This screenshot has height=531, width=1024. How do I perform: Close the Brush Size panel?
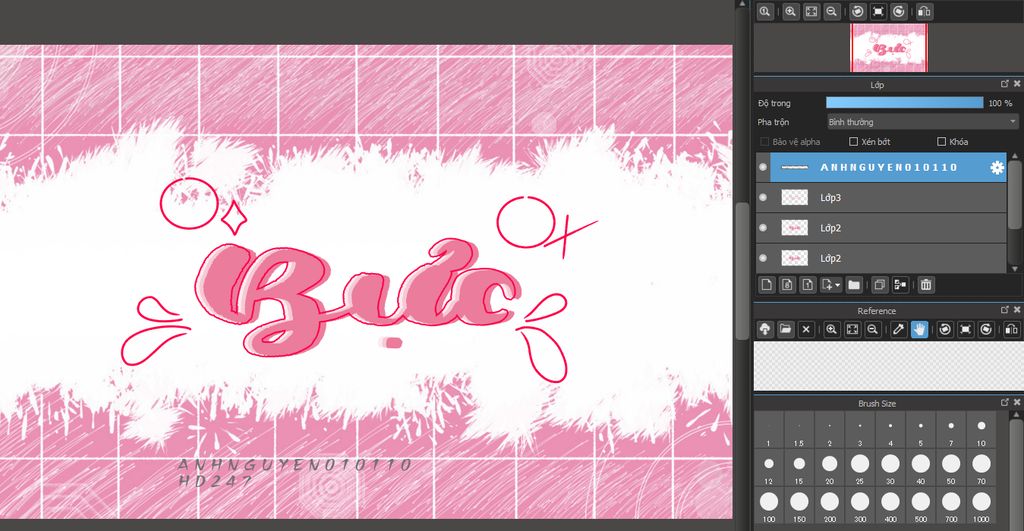point(1017,402)
